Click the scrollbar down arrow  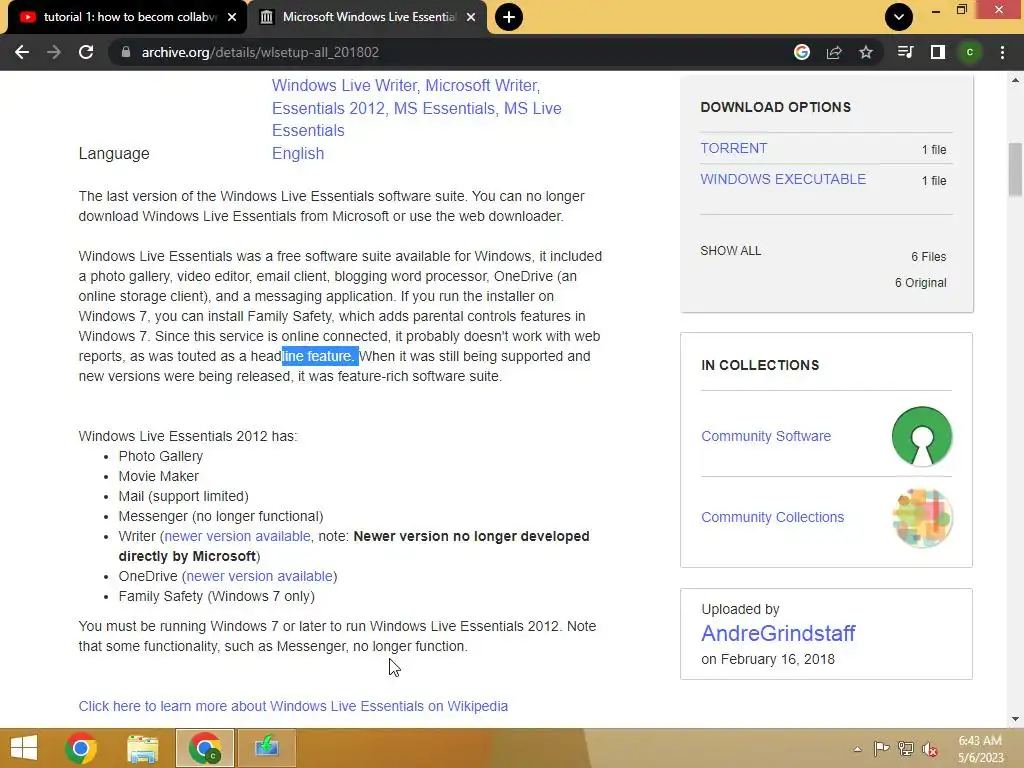pyautogui.click(x=1015, y=720)
